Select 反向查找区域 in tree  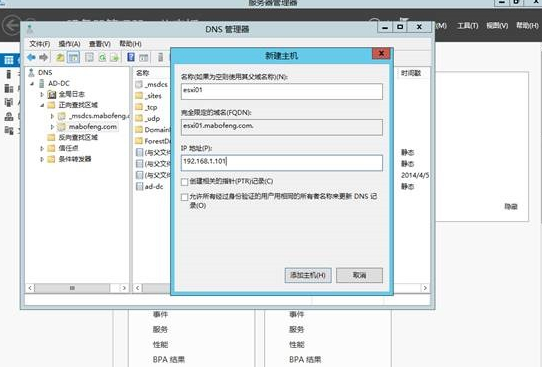78,137
